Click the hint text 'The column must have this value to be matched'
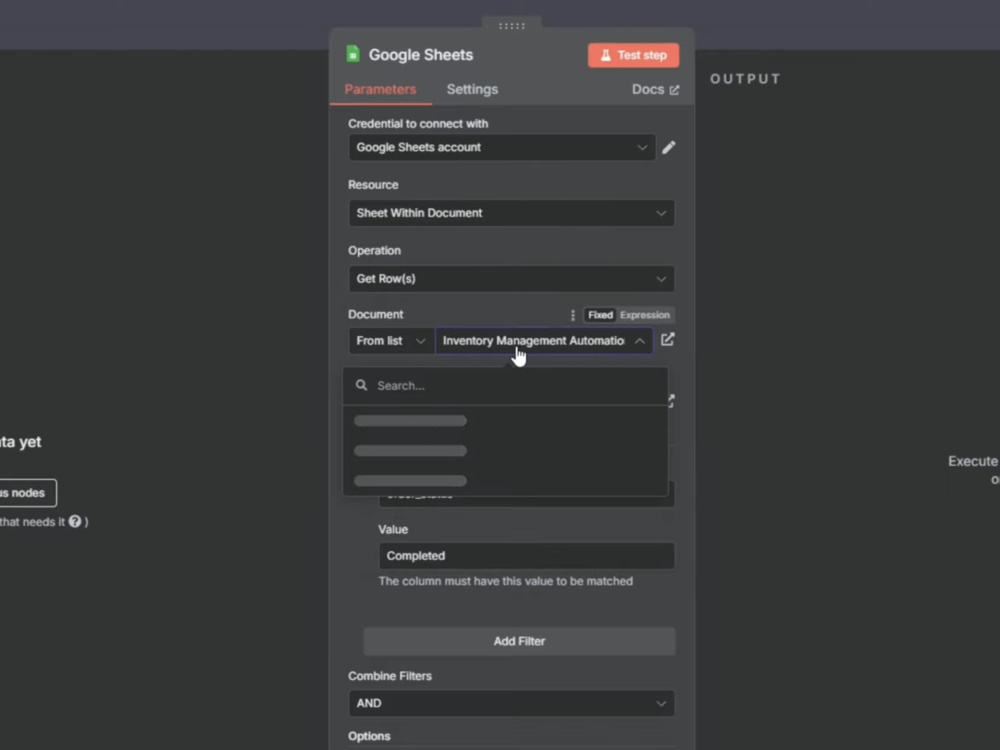 (x=506, y=582)
